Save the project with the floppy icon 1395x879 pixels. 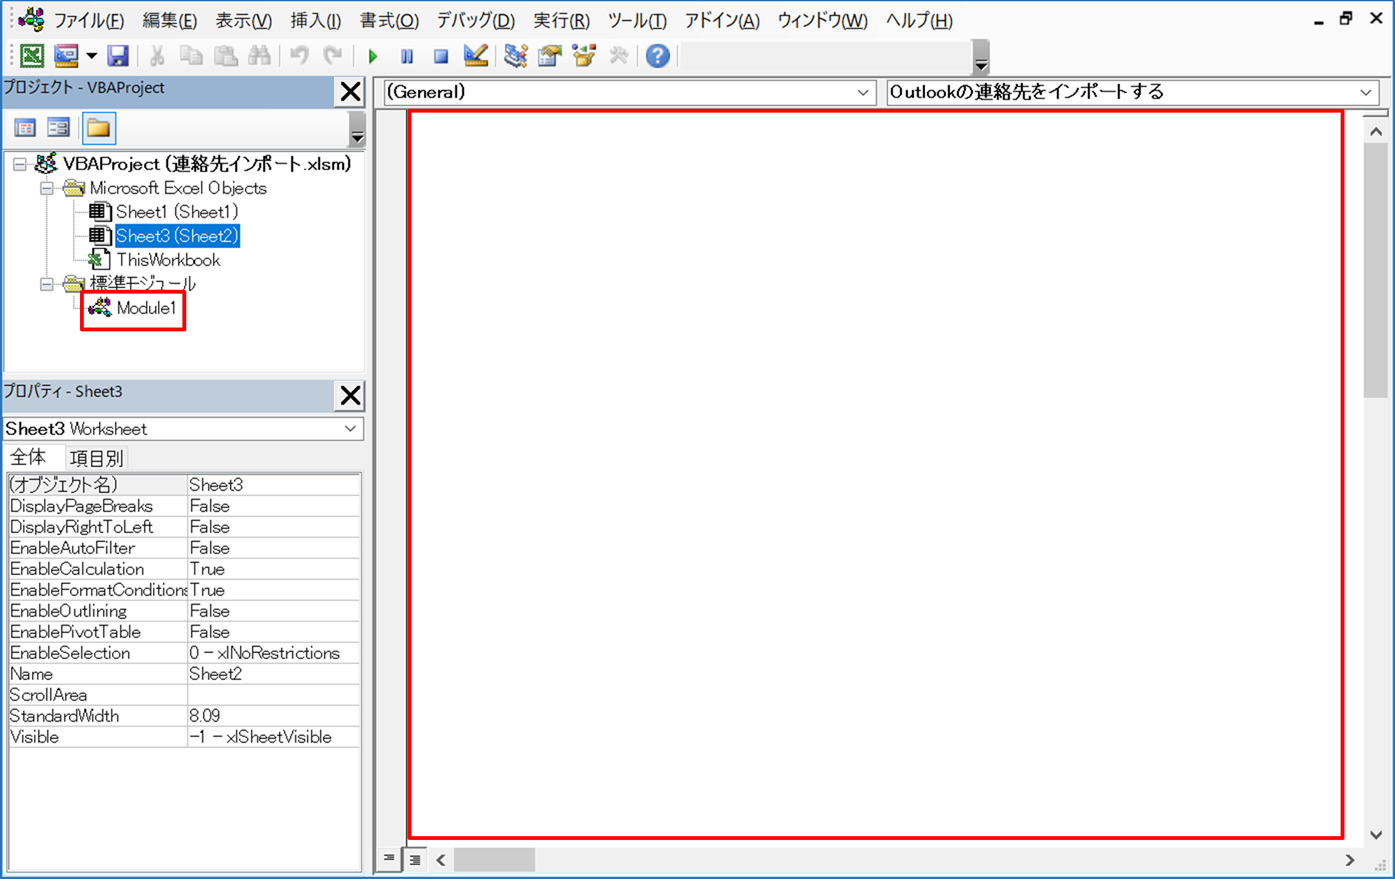click(118, 56)
